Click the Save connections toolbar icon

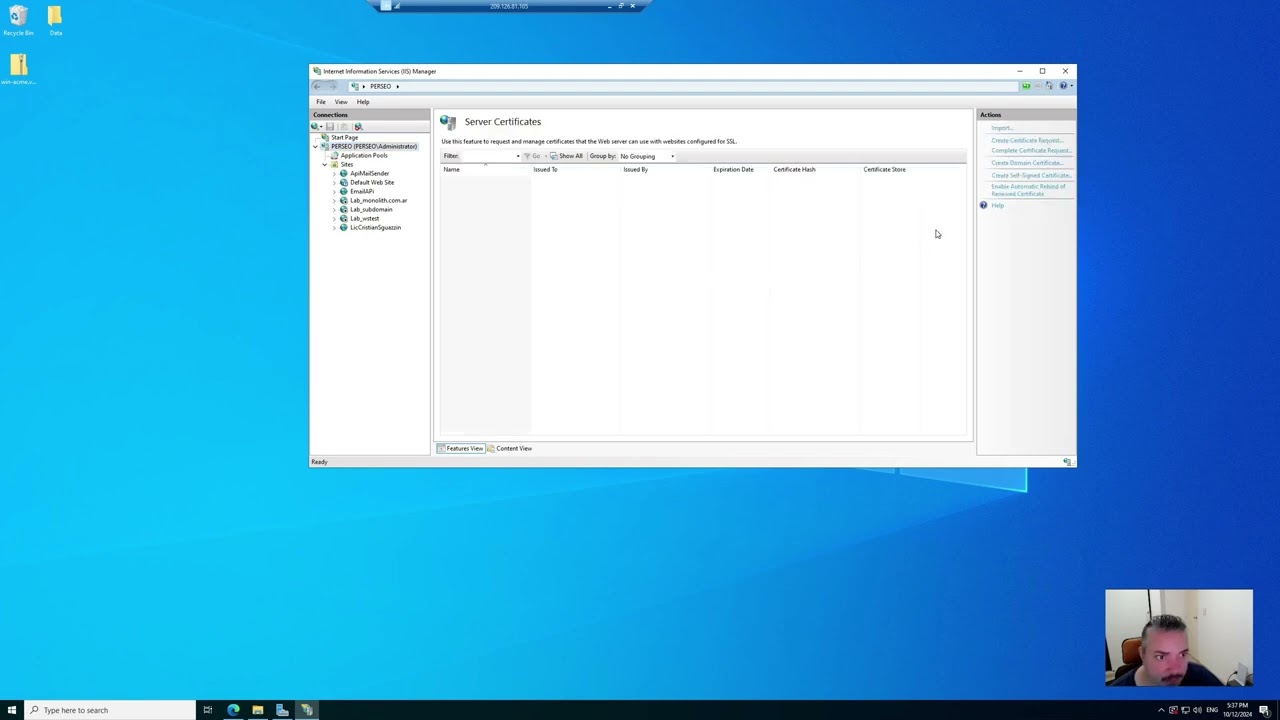click(x=329, y=126)
